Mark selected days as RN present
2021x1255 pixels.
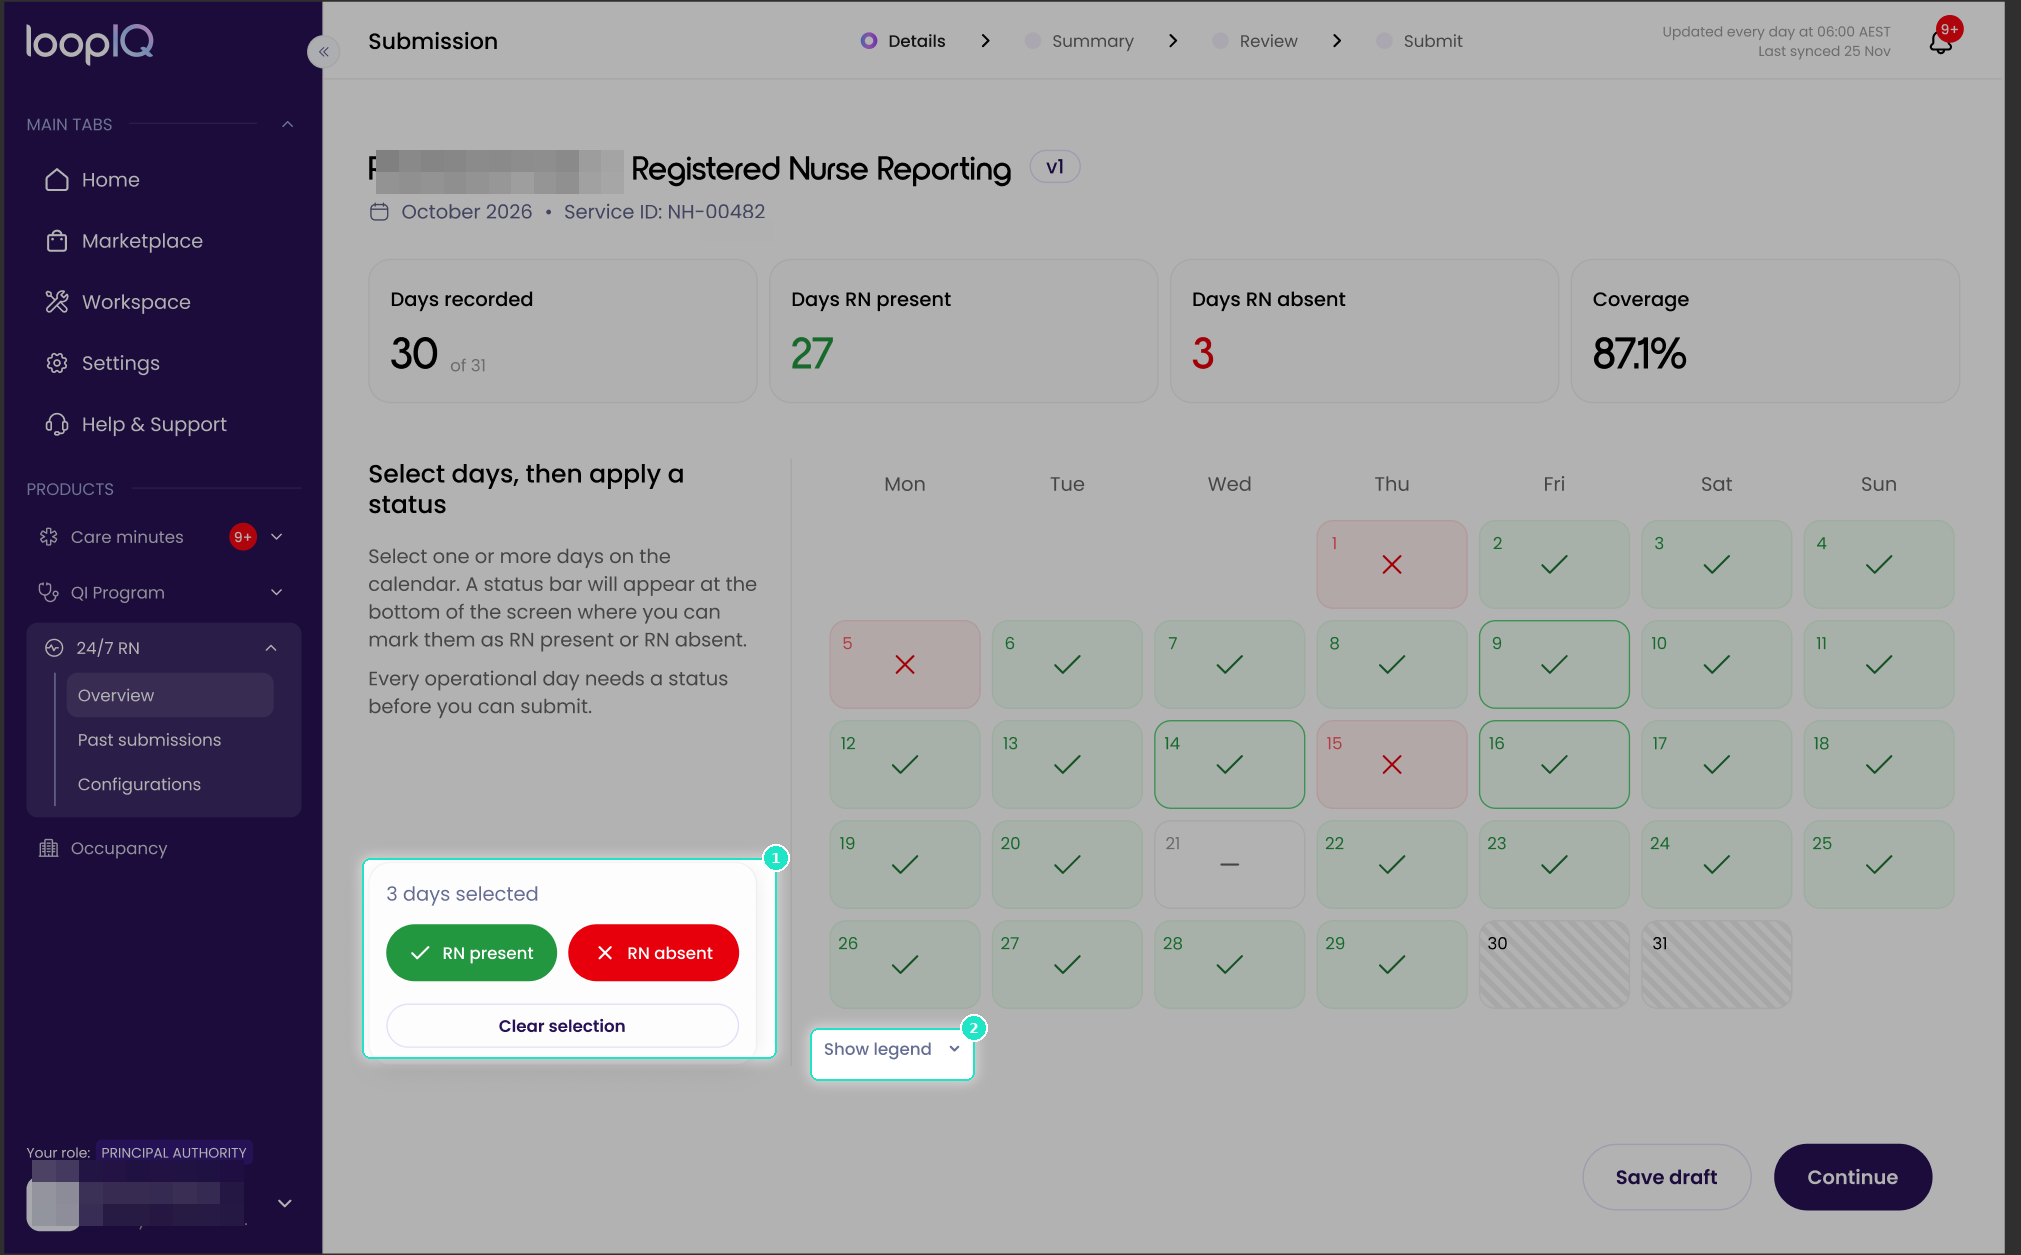click(471, 953)
